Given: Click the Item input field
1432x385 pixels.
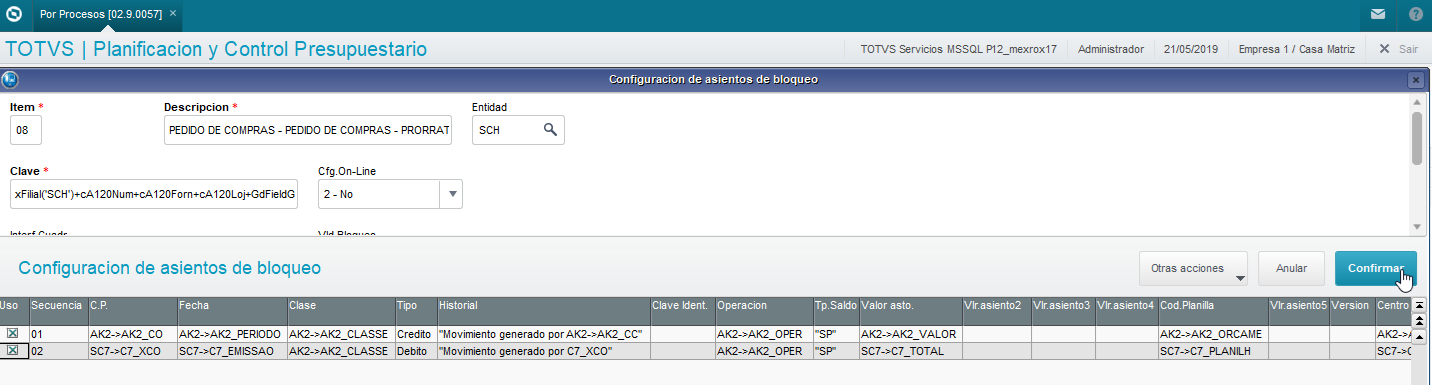Looking at the screenshot, I should click(x=26, y=130).
